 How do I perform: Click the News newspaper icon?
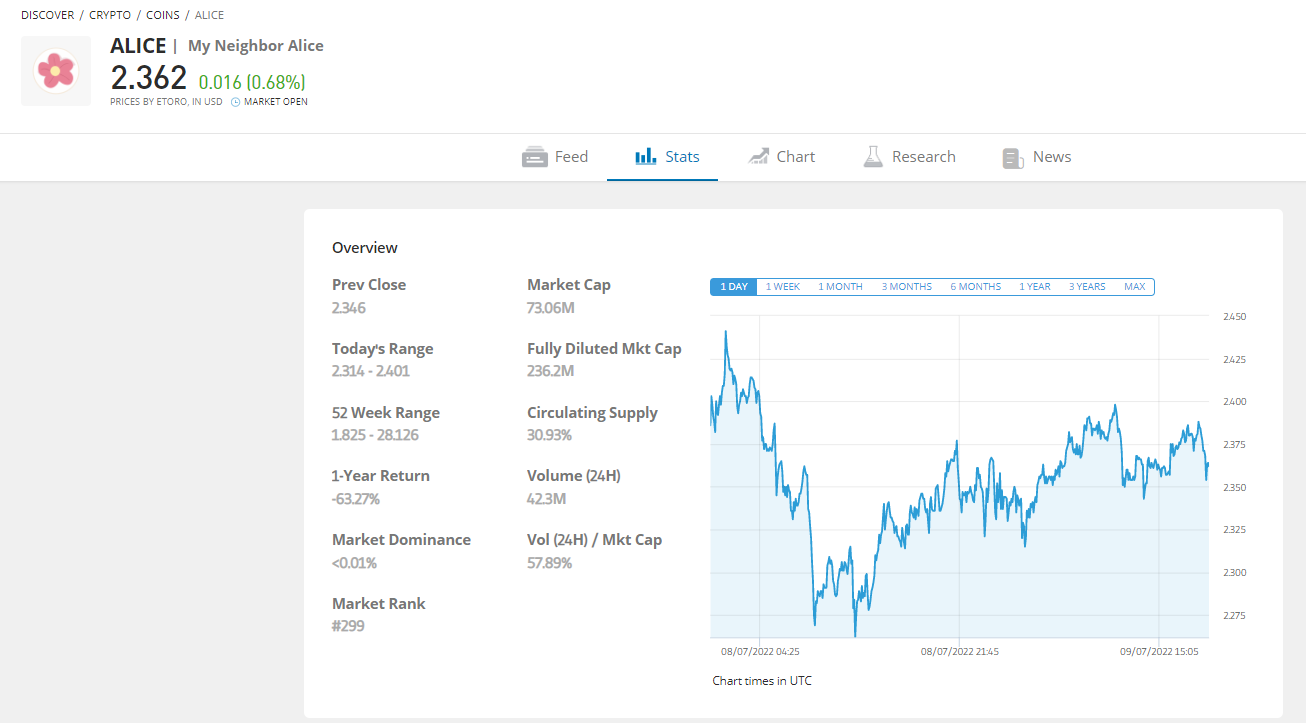pyautogui.click(x=1014, y=158)
